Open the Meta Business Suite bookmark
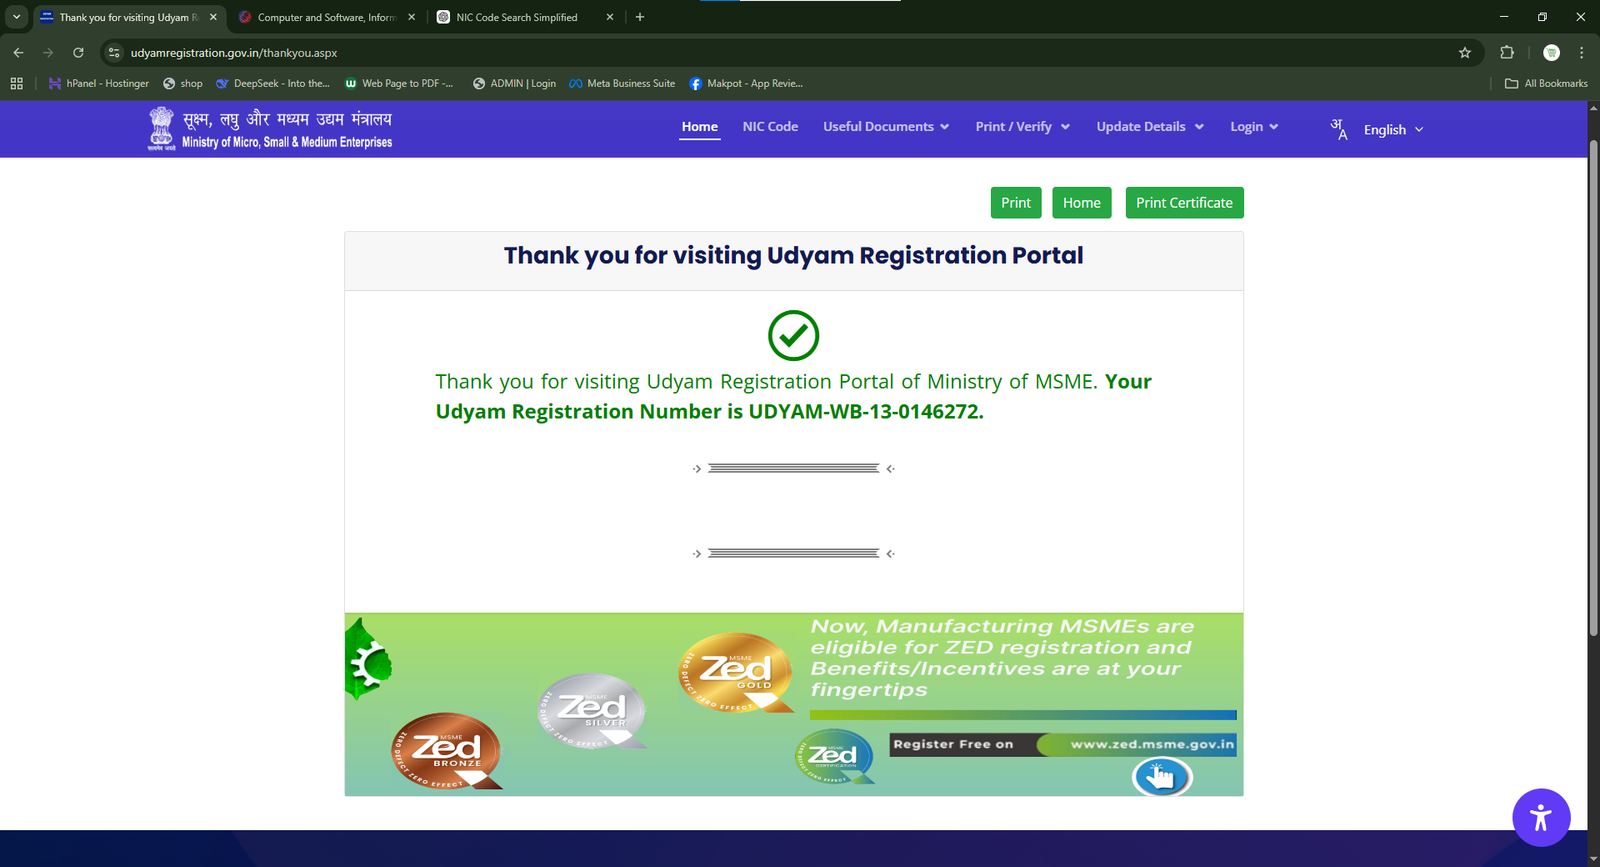 click(622, 84)
